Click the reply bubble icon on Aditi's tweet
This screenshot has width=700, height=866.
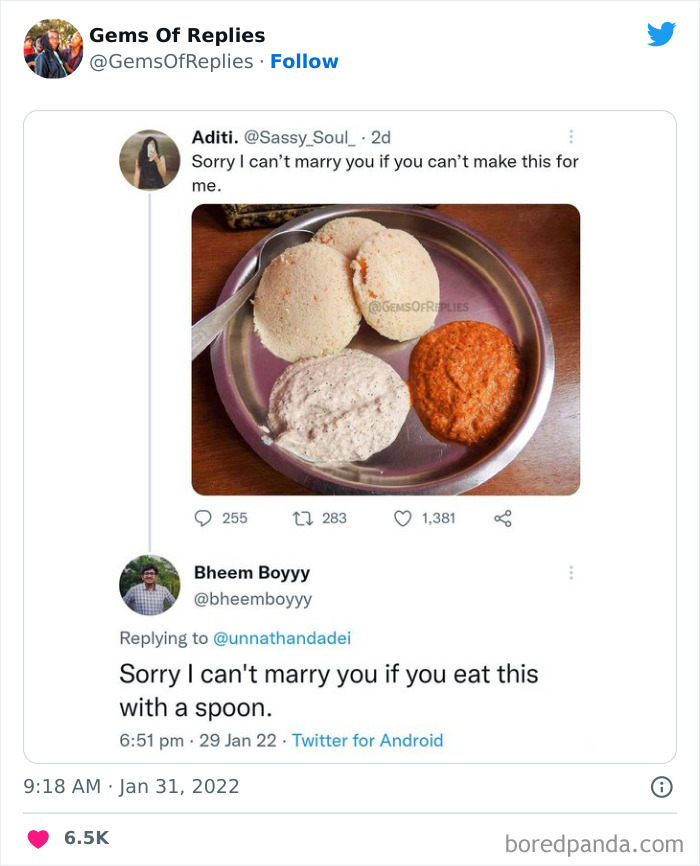pyautogui.click(x=204, y=518)
